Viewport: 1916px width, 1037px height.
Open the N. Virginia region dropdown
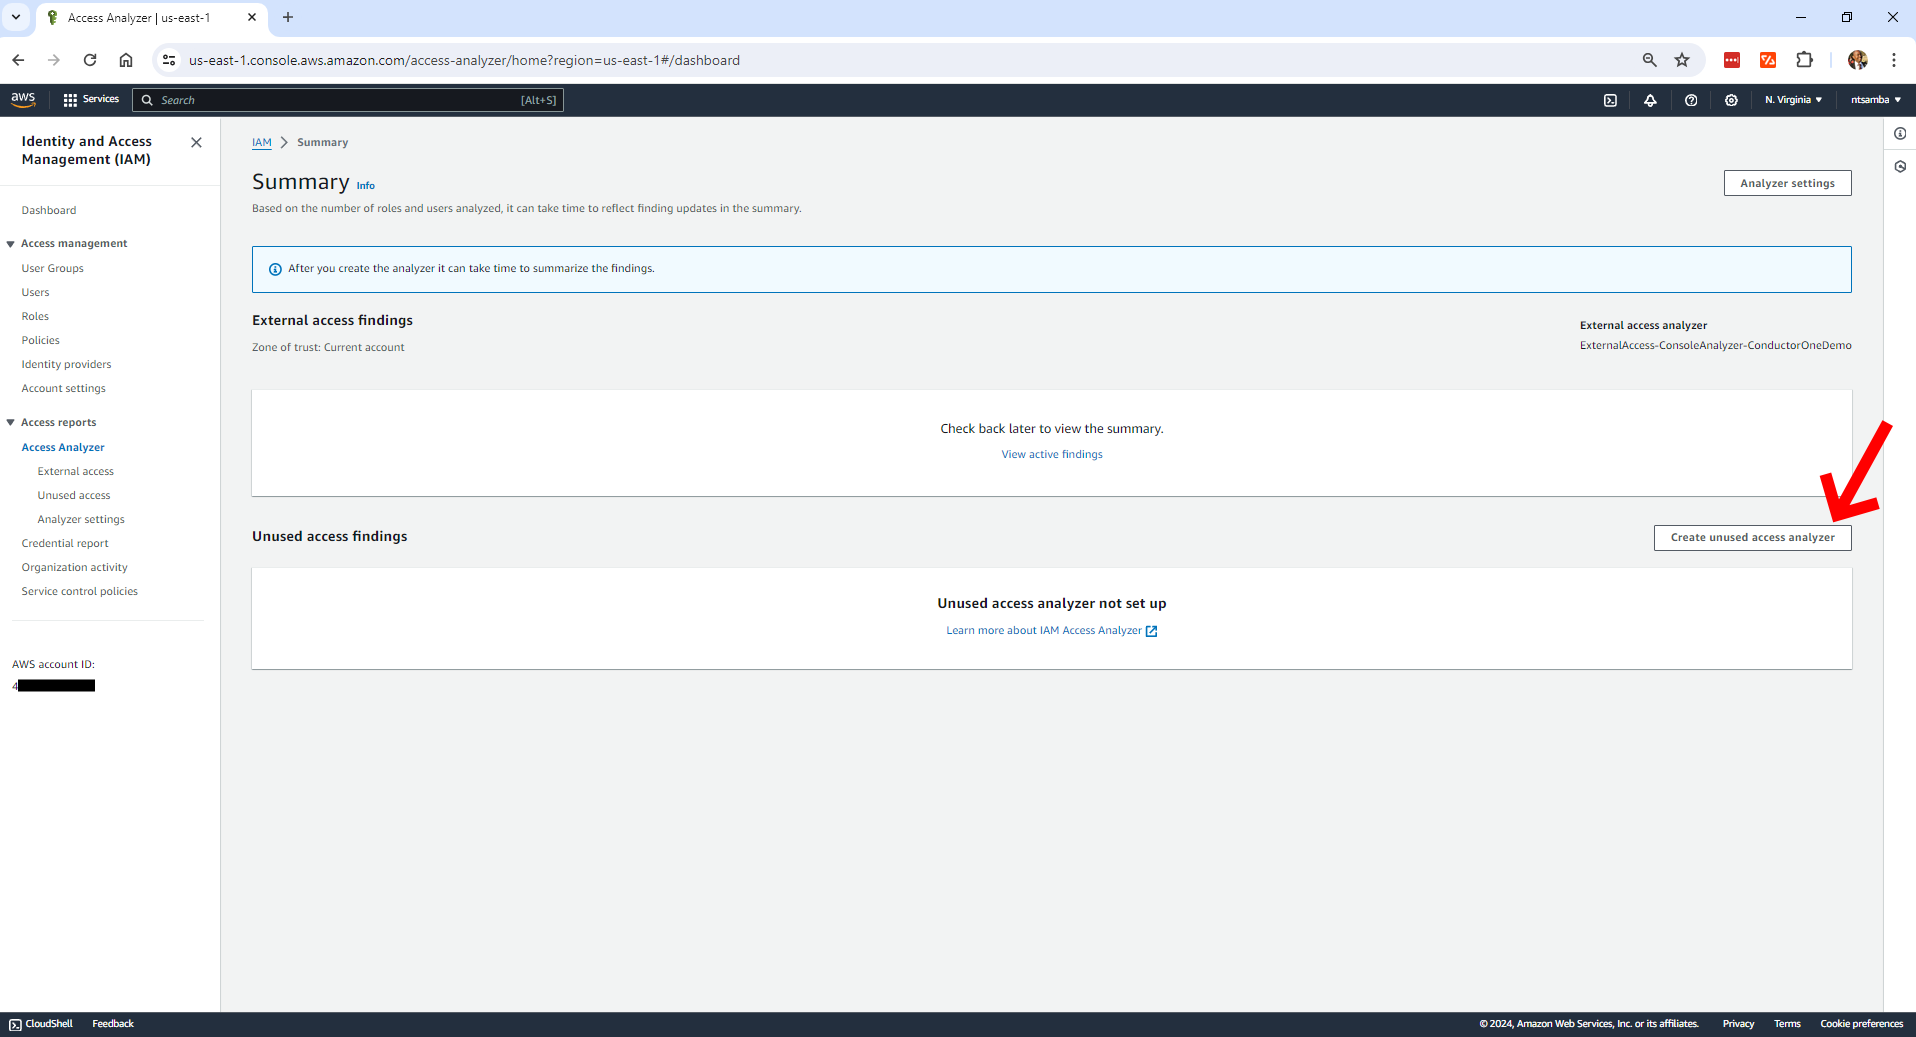tap(1793, 100)
